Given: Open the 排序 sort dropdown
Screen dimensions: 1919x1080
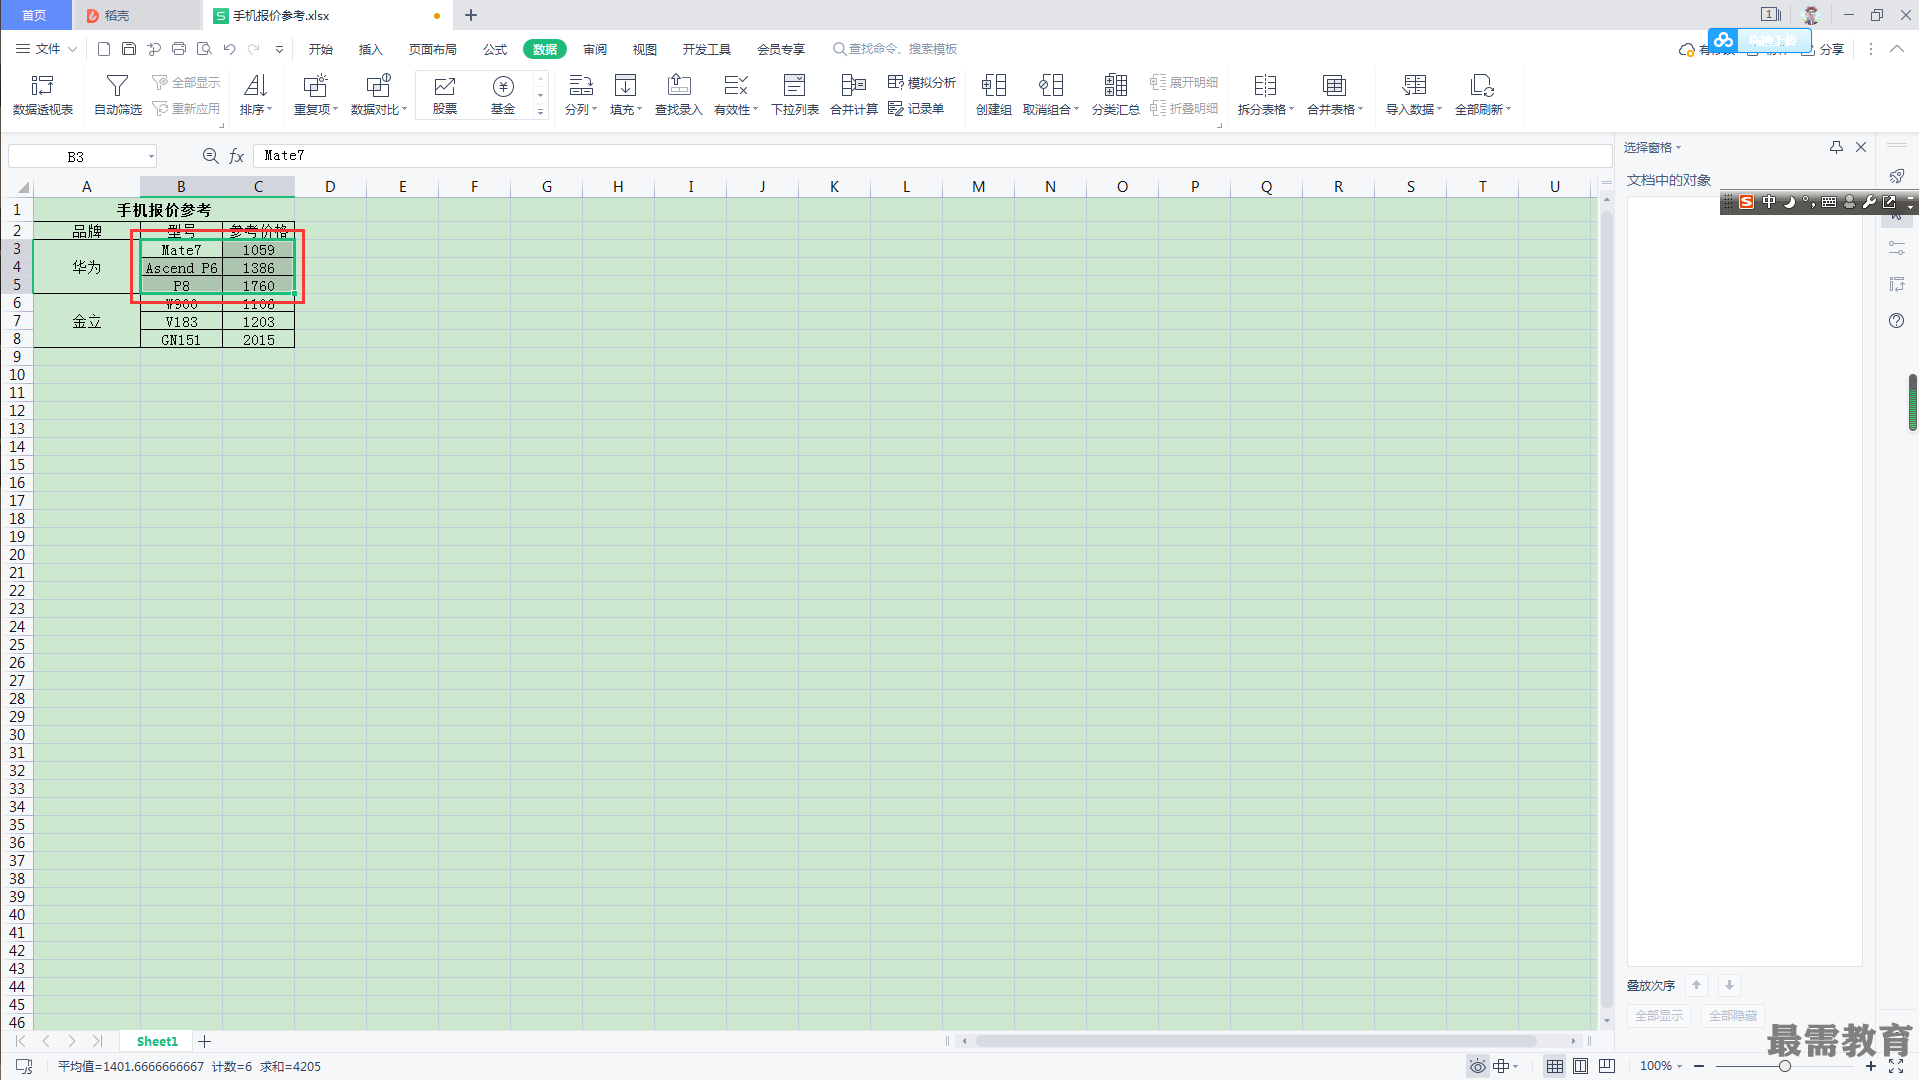Looking at the screenshot, I should [256, 95].
